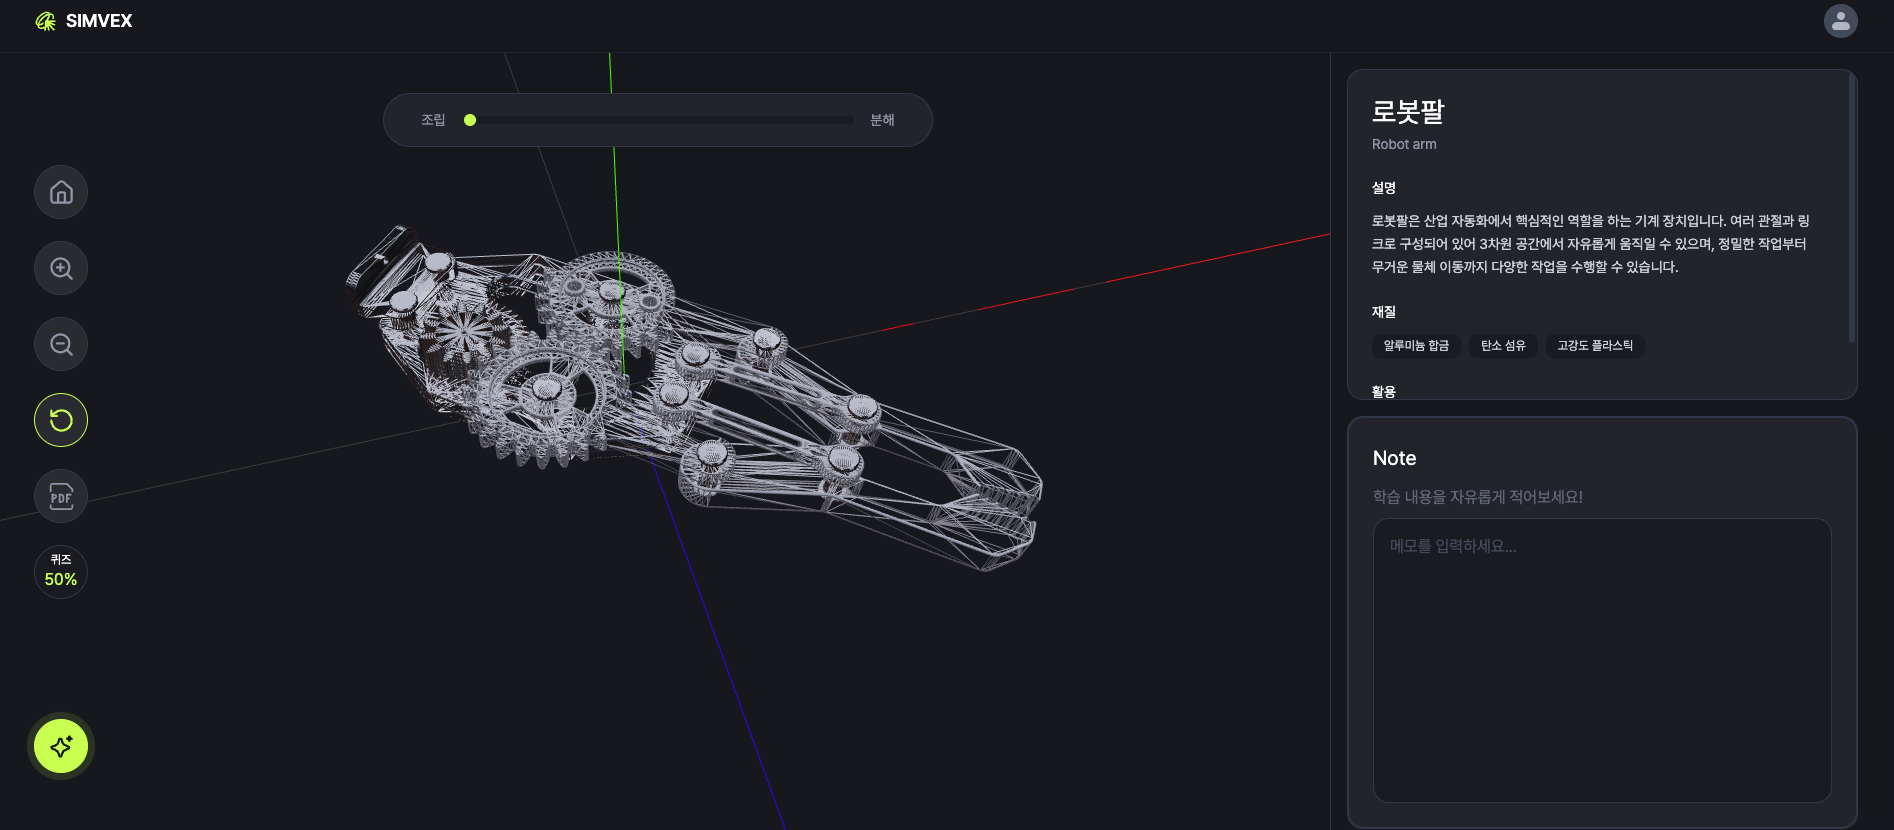The height and width of the screenshot is (830, 1894).
Task: Click the Home icon in left sidebar
Action: 61,192
